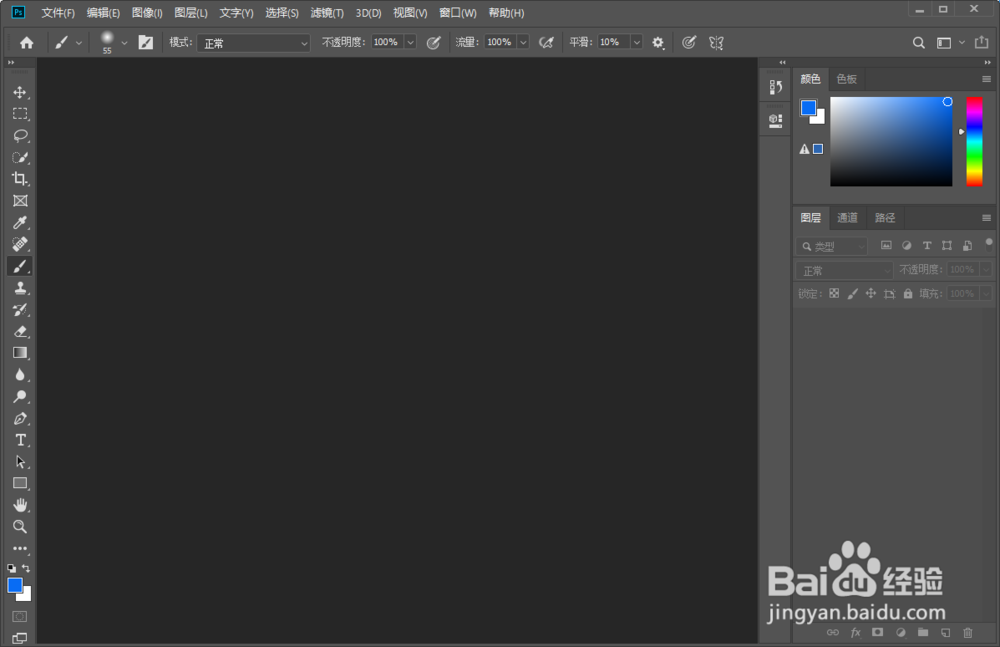Open the search magnifier icon
1000x647 pixels.
[918, 43]
